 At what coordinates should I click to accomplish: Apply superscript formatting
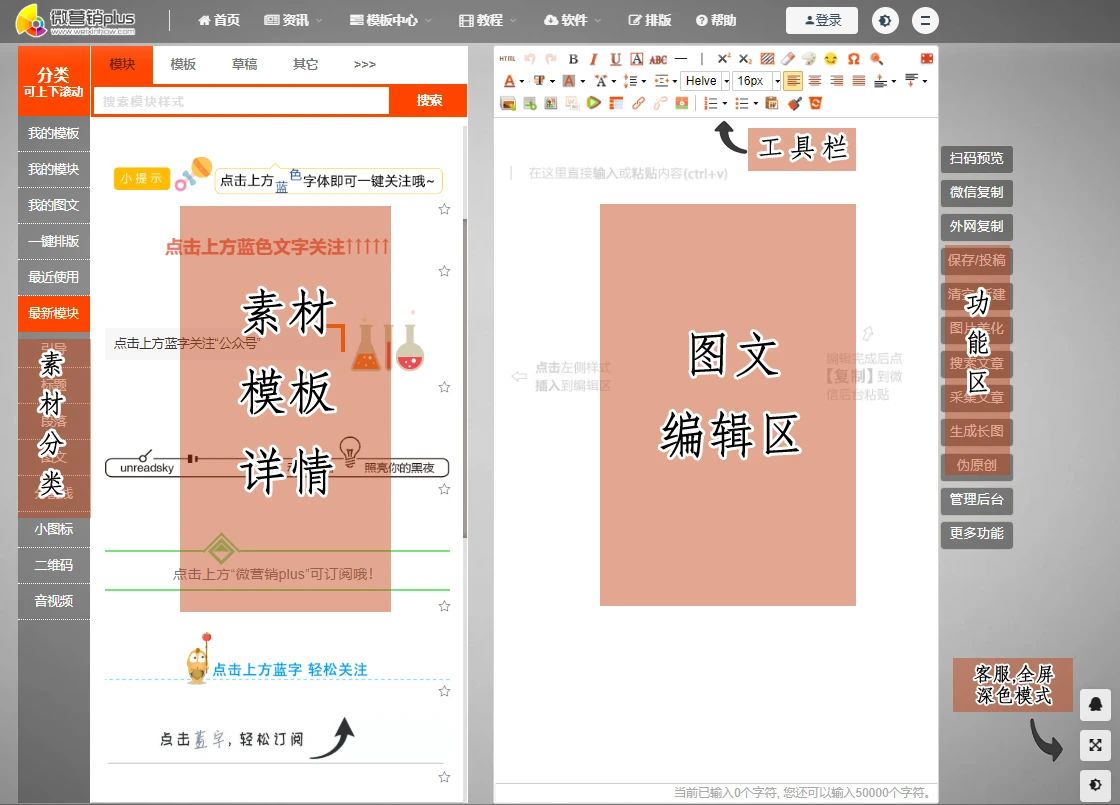pos(724,59)
